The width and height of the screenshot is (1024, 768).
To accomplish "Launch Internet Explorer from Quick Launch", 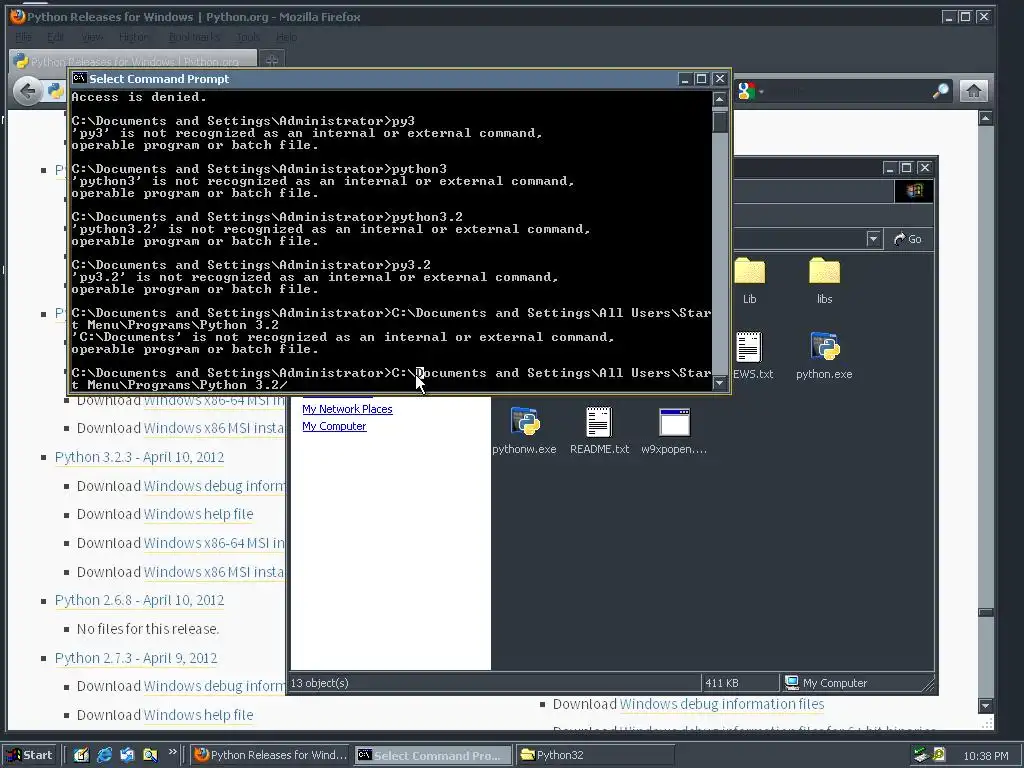I will 104,755.
